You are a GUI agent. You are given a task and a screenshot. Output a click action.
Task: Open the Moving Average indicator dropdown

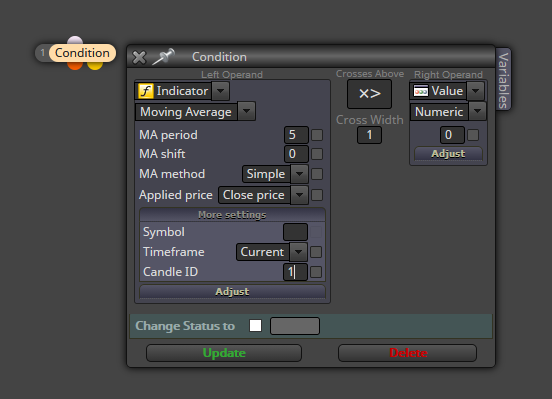click(246, 112)
